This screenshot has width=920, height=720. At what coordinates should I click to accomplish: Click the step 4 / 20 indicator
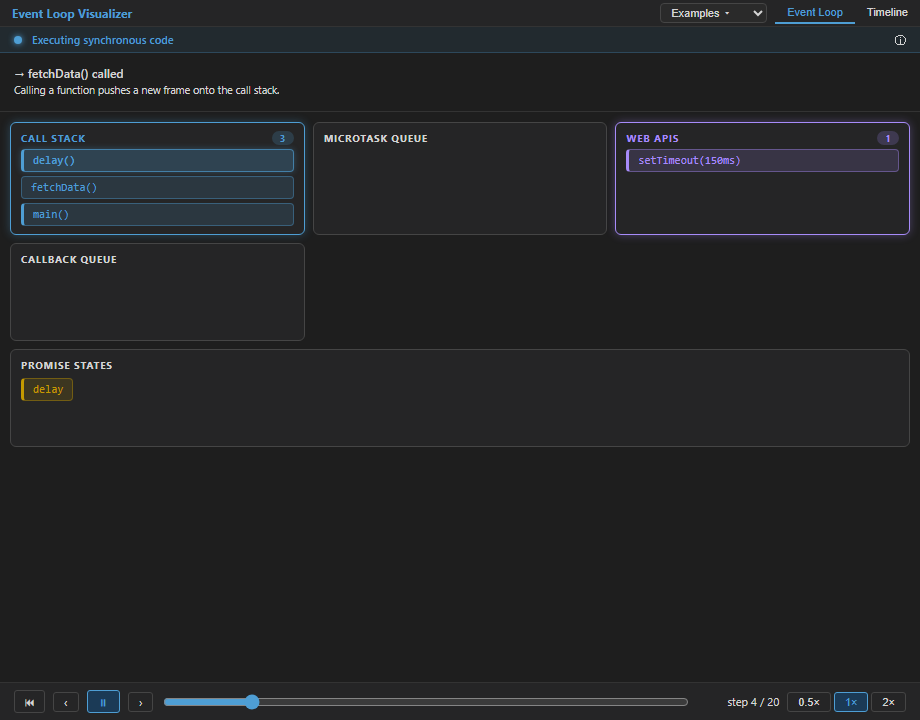click(x=753, y=702)
